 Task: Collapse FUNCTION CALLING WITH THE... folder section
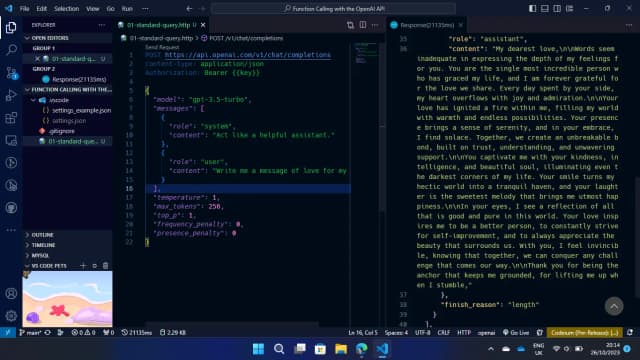(x=67, y=89)
